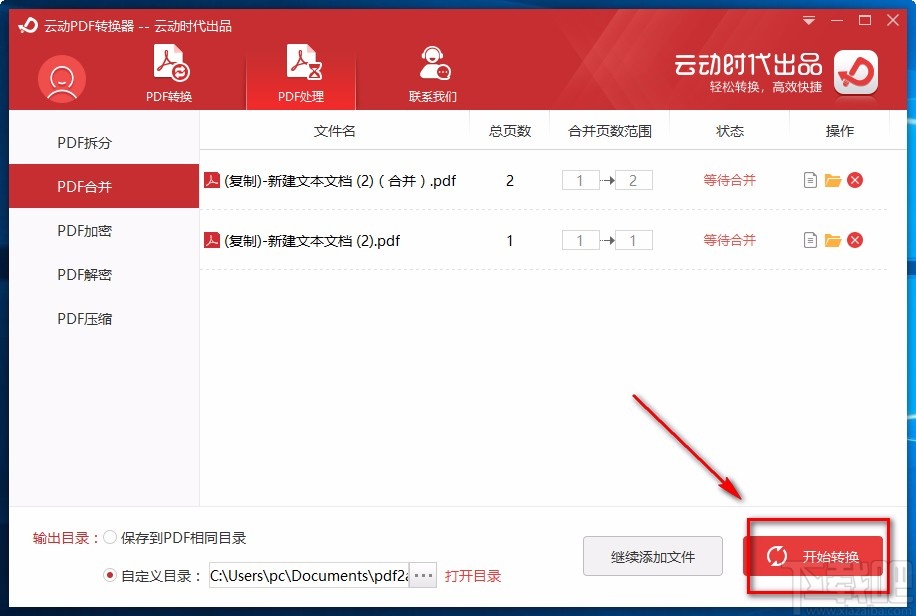Click the 继续添加文件 button
Screen dimensions: 916x616
653,556
